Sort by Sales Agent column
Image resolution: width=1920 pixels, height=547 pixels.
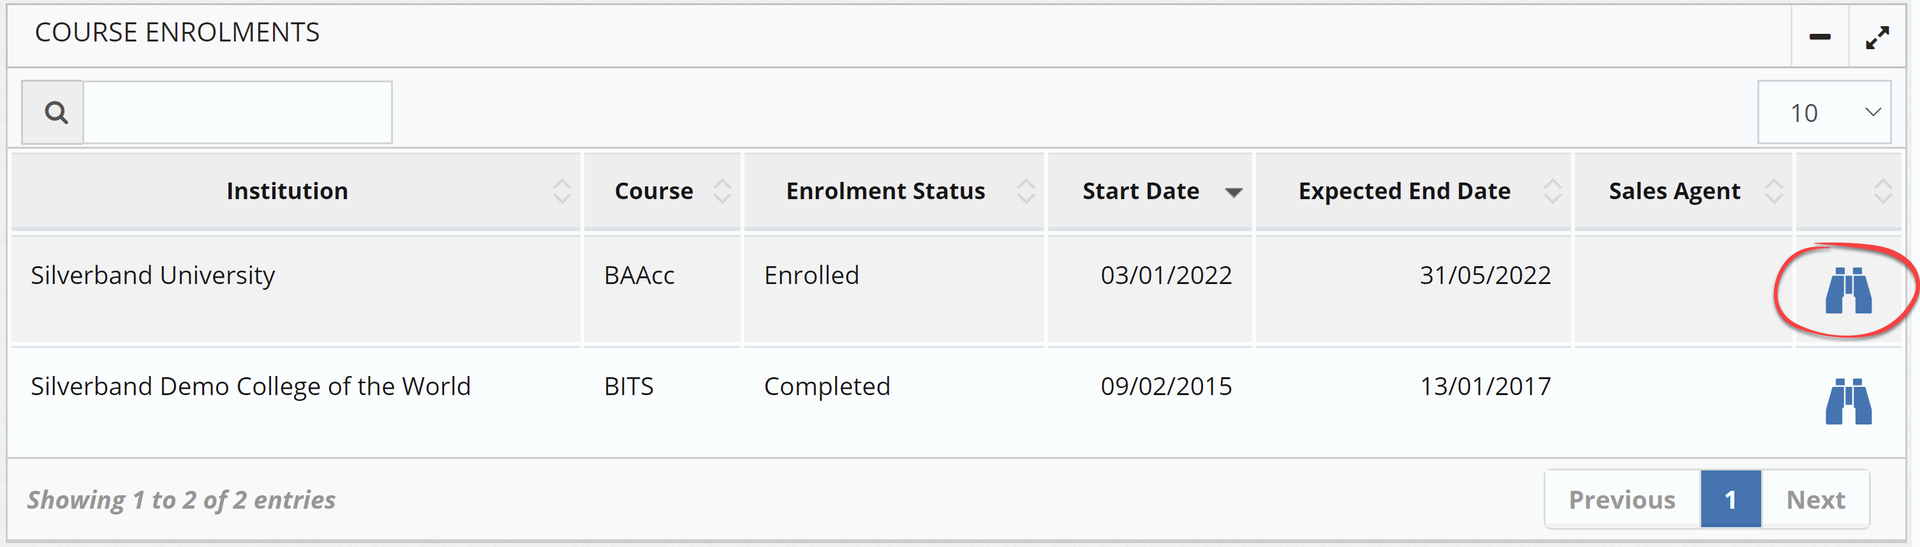[1674, 191]
